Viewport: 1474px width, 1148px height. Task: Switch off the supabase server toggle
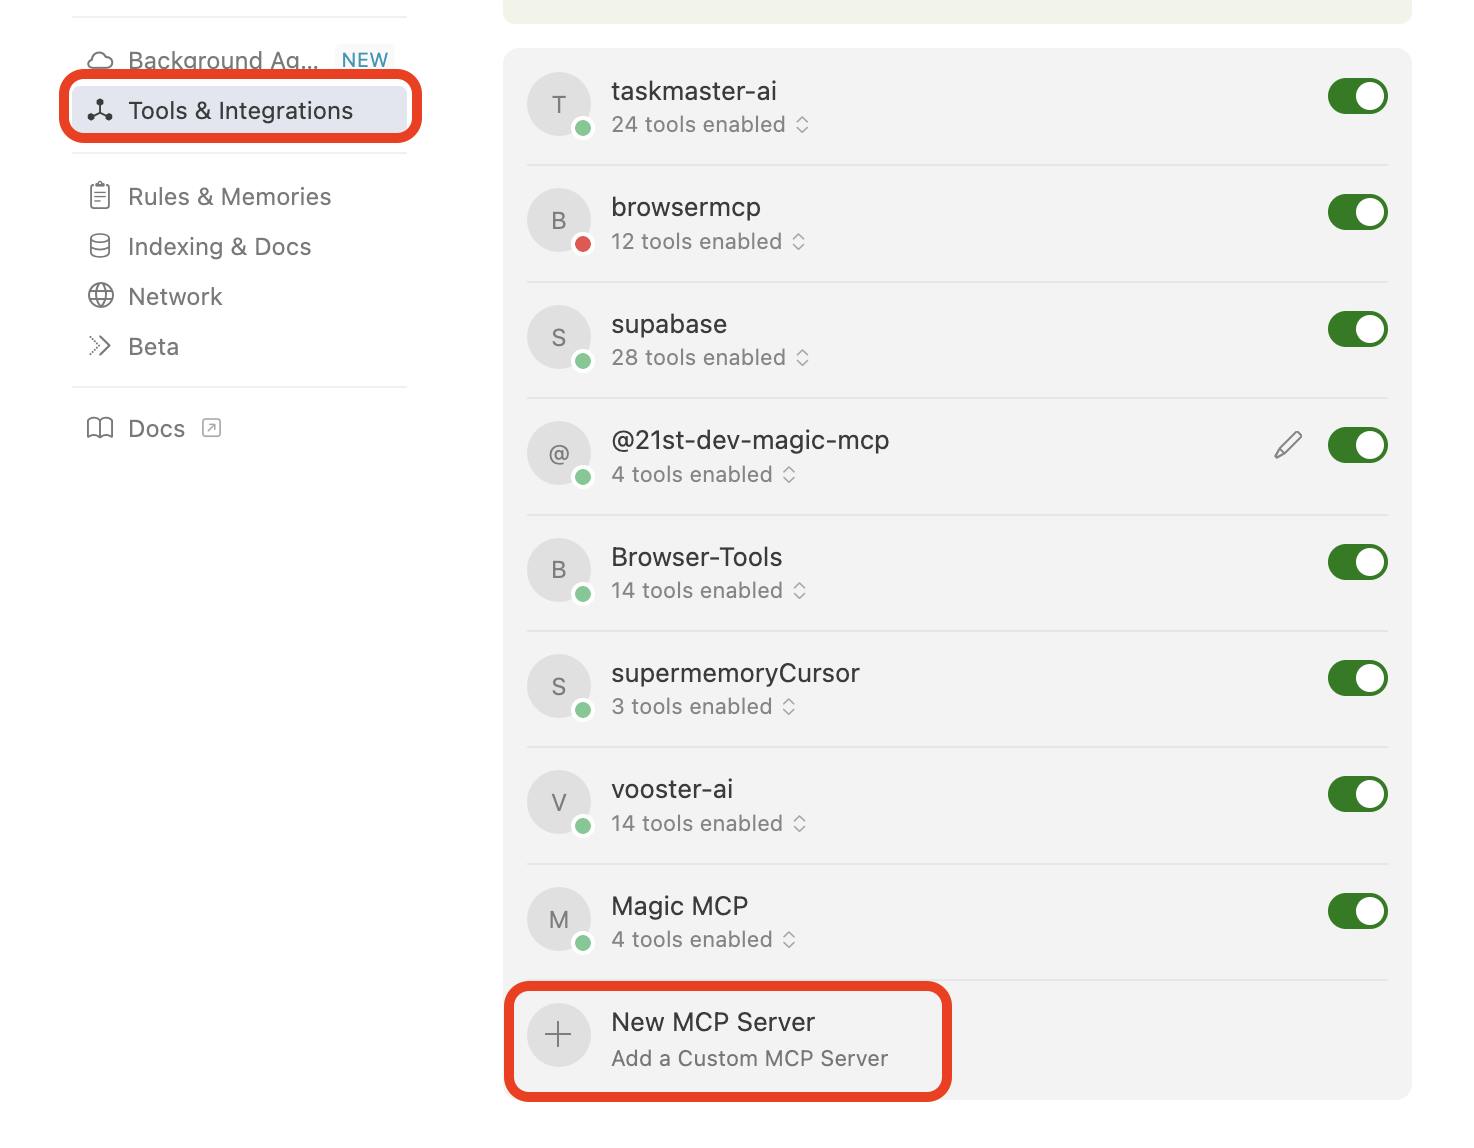point(1357,329)
